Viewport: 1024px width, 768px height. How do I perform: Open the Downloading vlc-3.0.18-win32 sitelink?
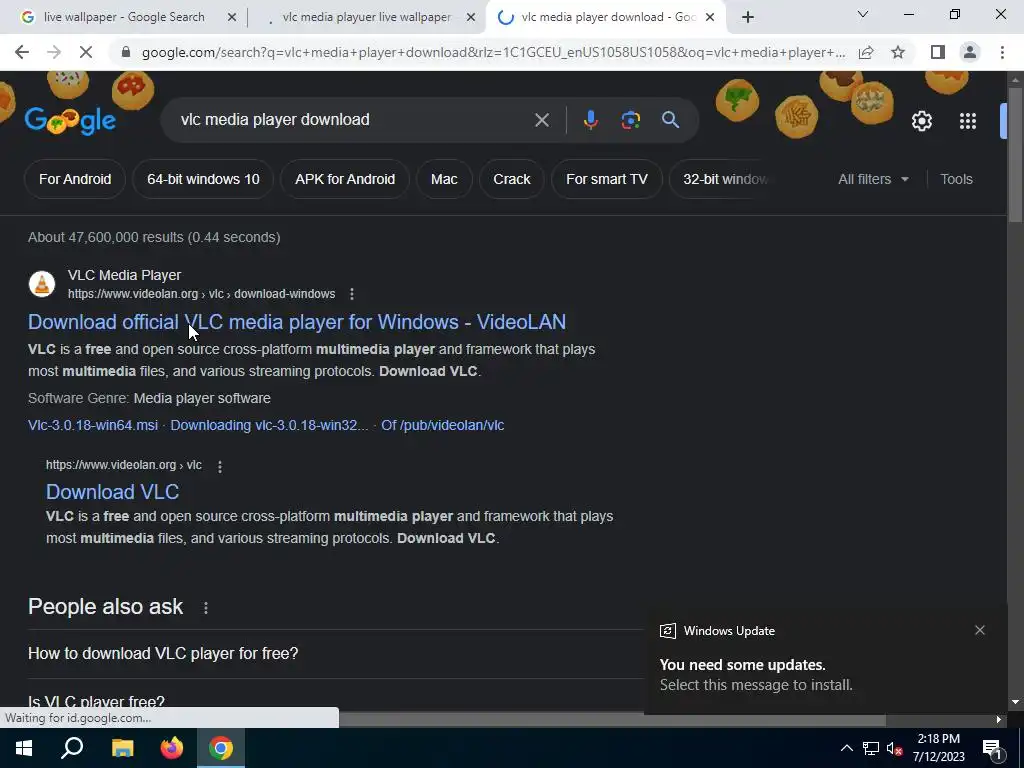(269, 425)
